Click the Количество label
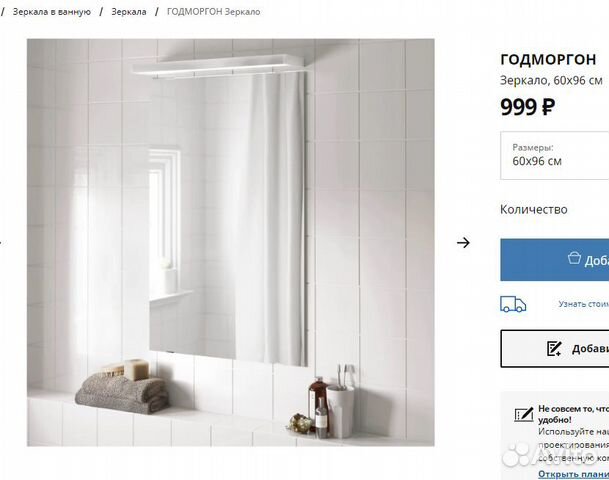Viewport: 609px width, 480px height. coord(534,209)
